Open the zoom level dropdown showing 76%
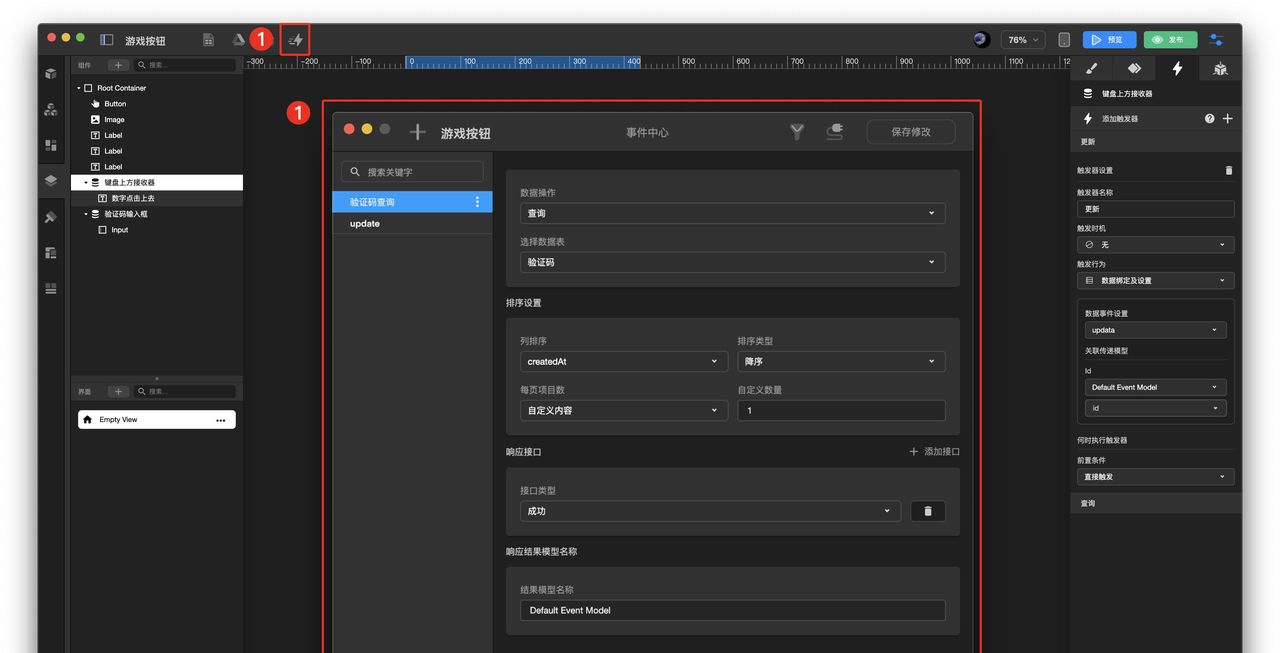The image size is (1280, 653). pyautogui.click(x=1021, y=39)
